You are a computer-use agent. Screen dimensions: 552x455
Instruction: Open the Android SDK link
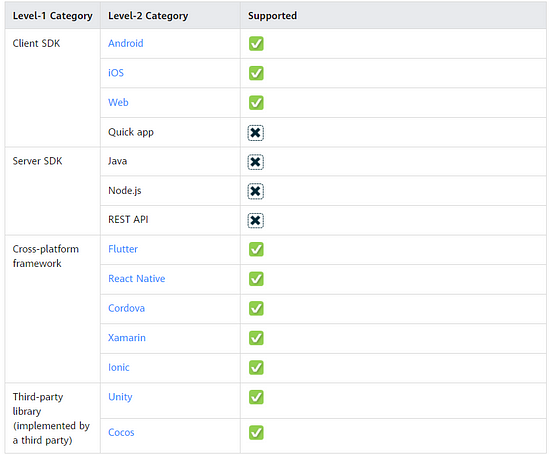coord(125,43)
